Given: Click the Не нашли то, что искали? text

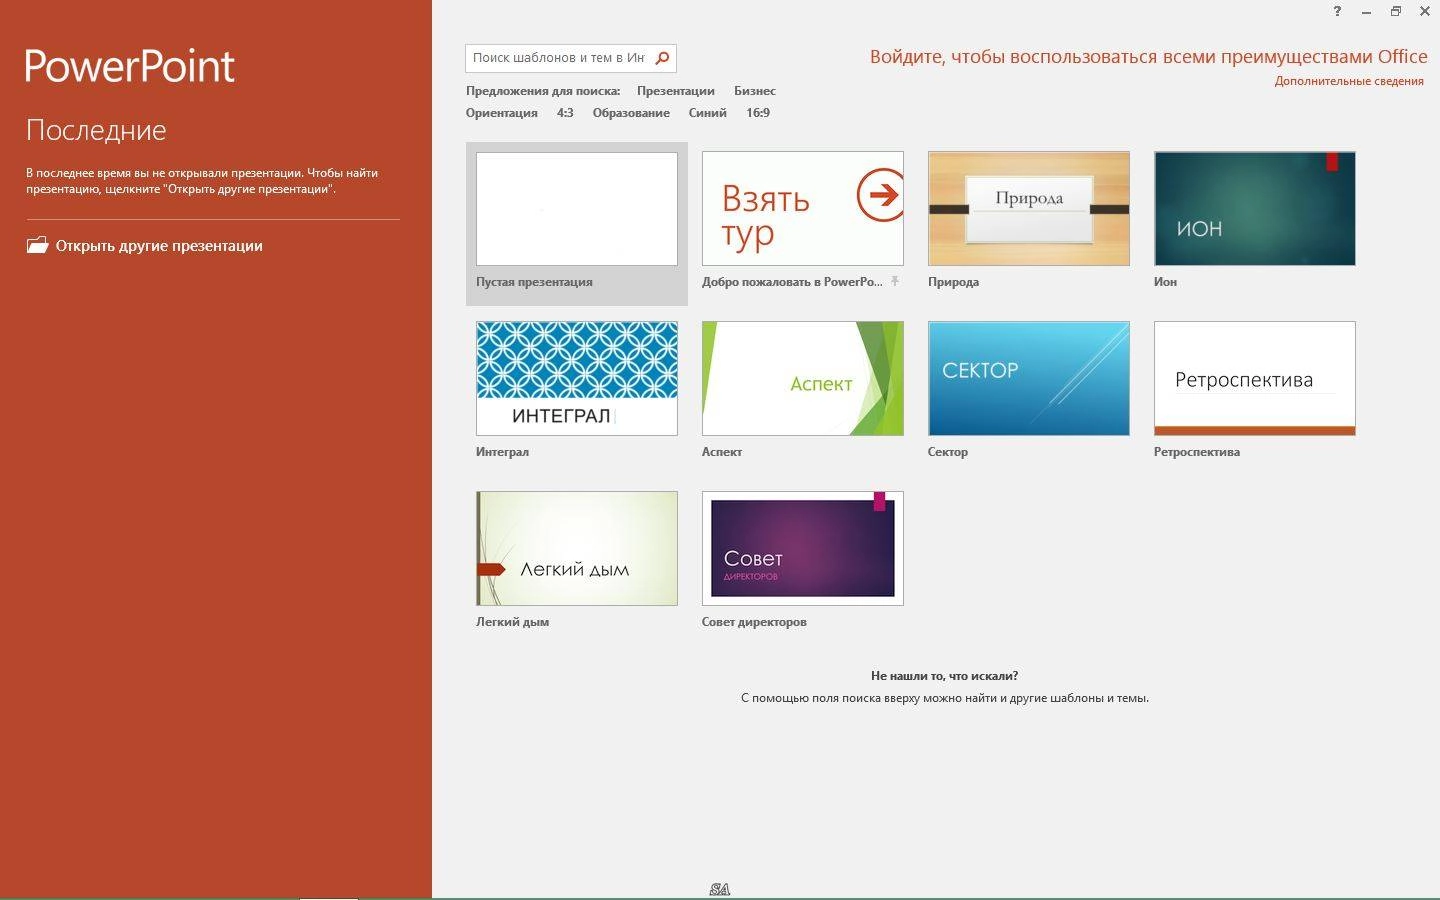Looking at the screenshot, I should 944,676.
